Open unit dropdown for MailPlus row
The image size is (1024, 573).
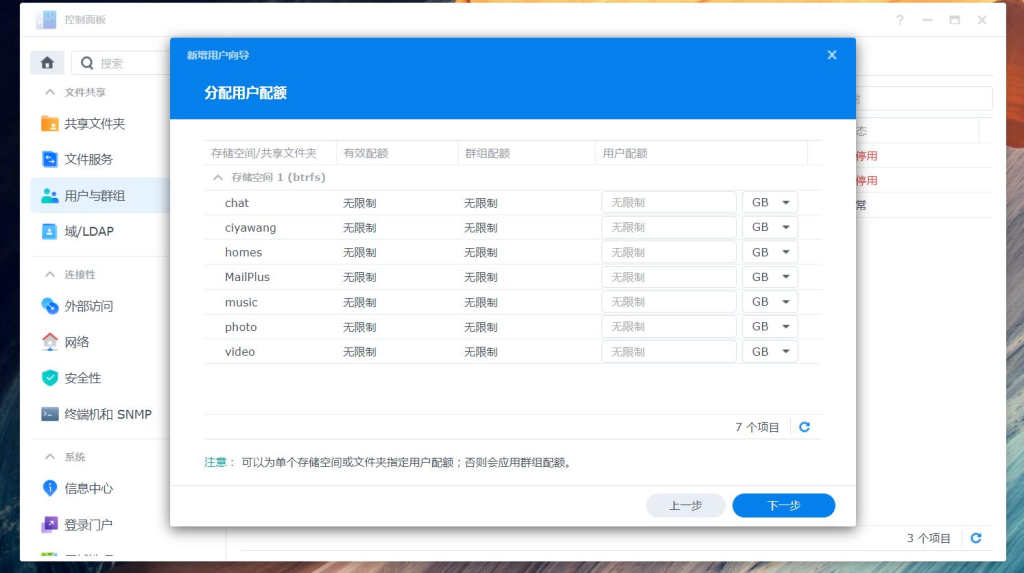coord(770,277)
